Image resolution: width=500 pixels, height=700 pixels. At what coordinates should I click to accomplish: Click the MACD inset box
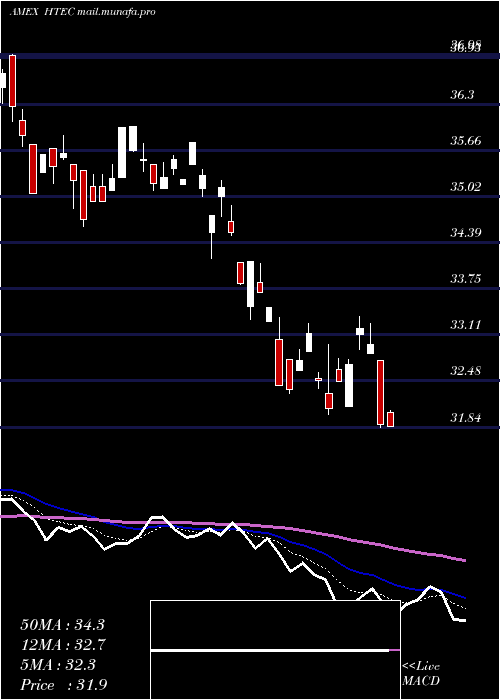click(x=275, y=650)
